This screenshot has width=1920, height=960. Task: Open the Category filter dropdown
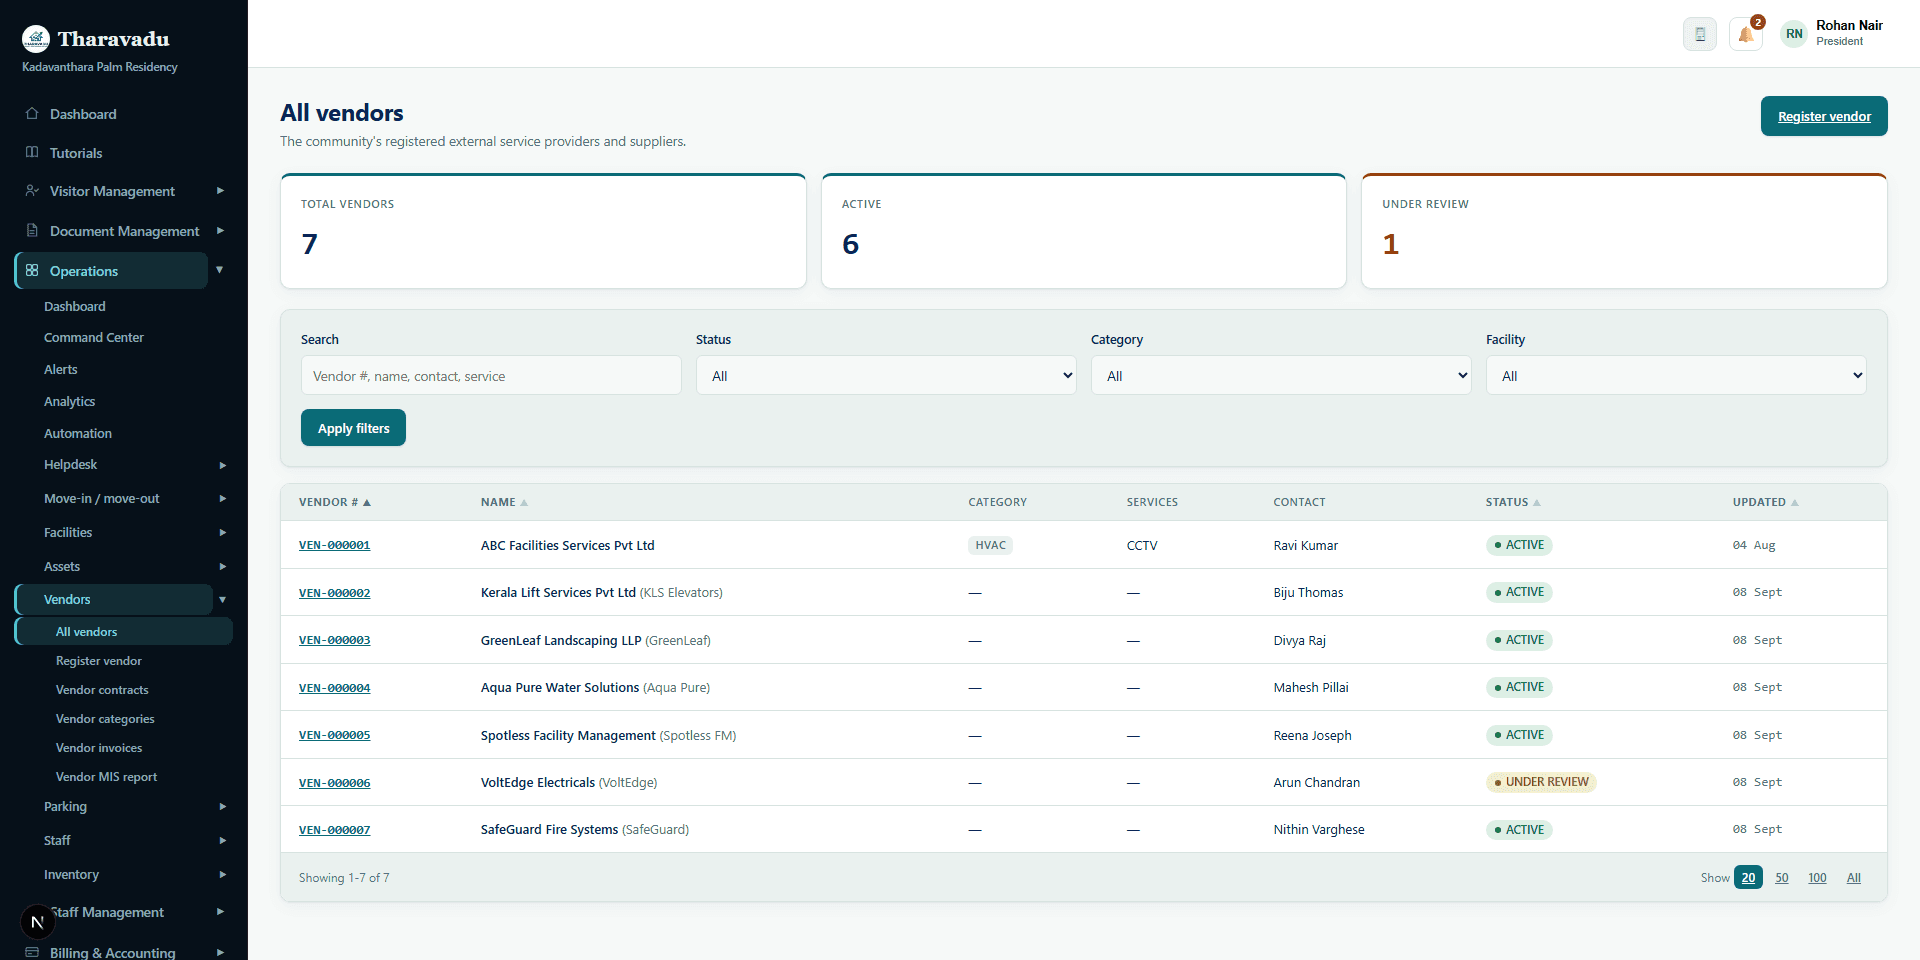[1281, 376]
